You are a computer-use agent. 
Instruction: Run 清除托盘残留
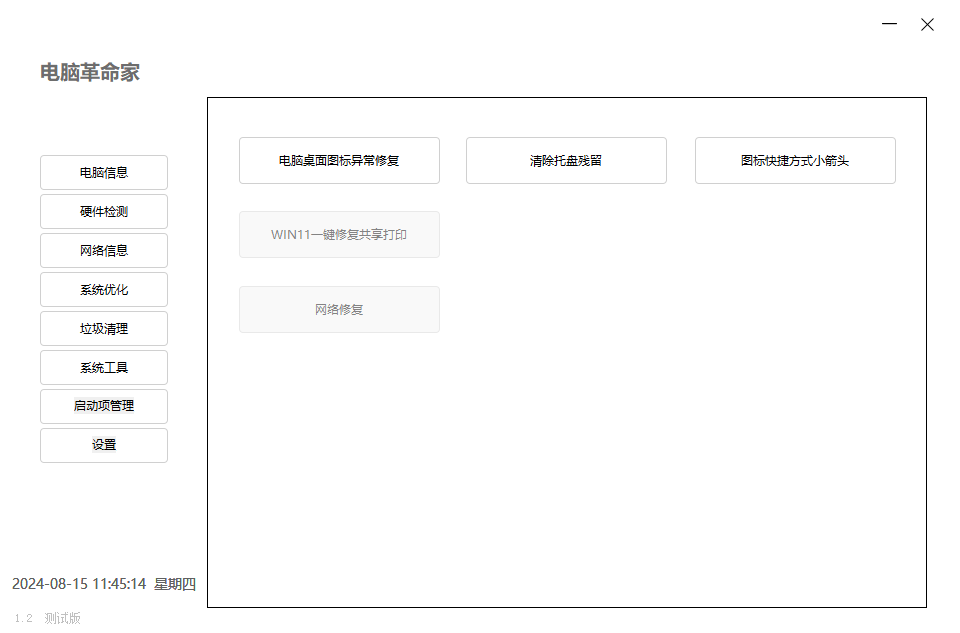(x=566, y=160)
